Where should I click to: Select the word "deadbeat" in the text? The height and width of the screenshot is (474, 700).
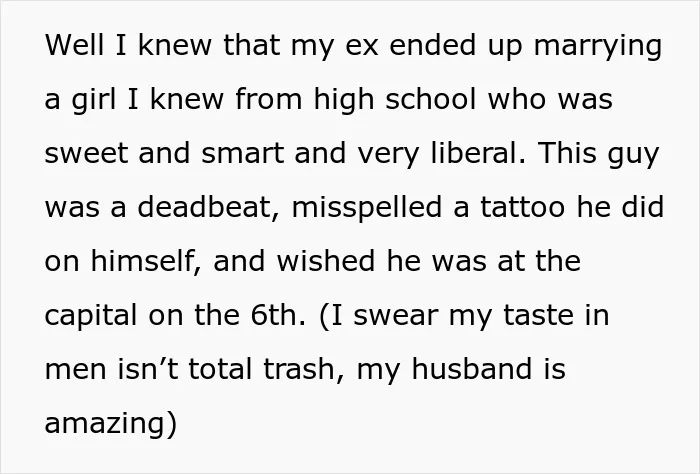[x=205, y=207]
